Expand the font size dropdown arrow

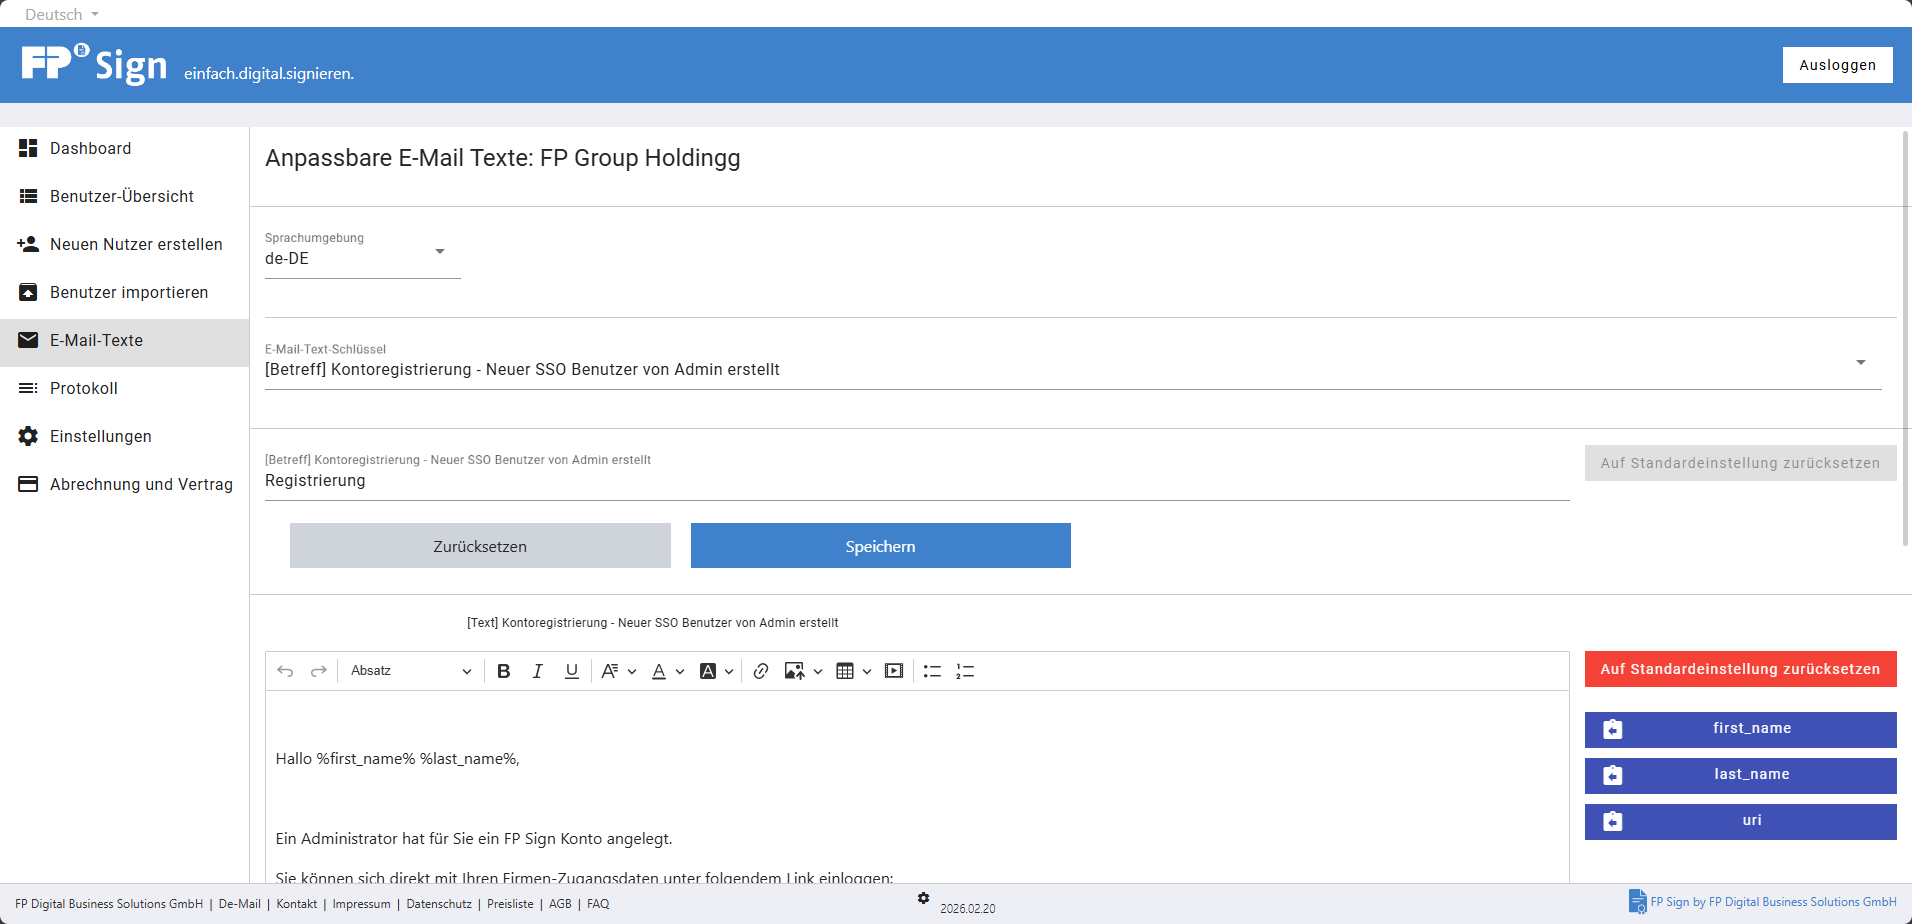tap(632, 672)
